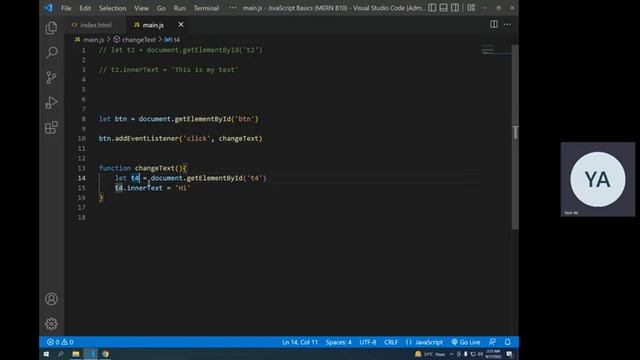This screenshot has height=360, width=640.
Task: Open notifications bell in status bar
Action: (507, 342)
